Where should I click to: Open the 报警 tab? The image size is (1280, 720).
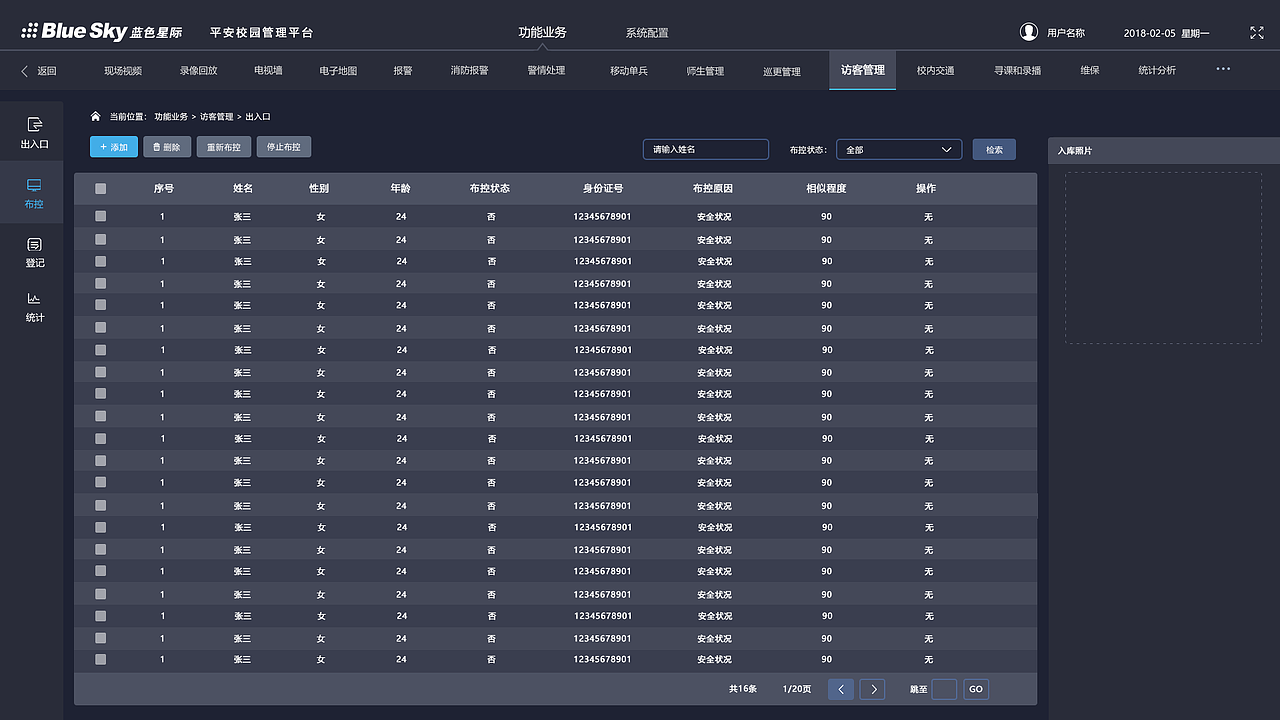403,71
